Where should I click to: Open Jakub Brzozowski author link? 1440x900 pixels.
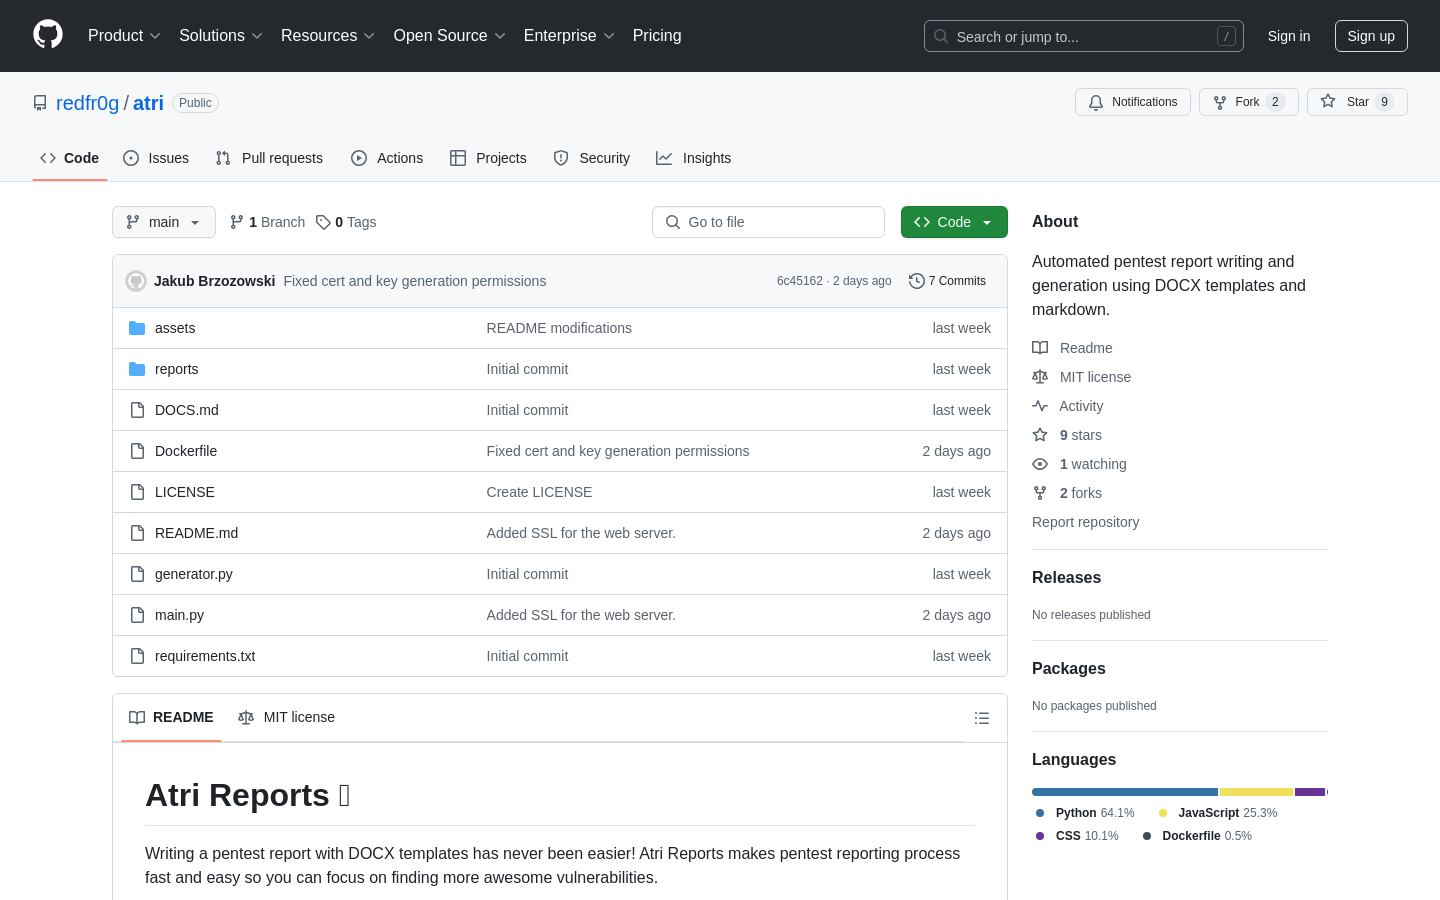[x=214, y=281]
